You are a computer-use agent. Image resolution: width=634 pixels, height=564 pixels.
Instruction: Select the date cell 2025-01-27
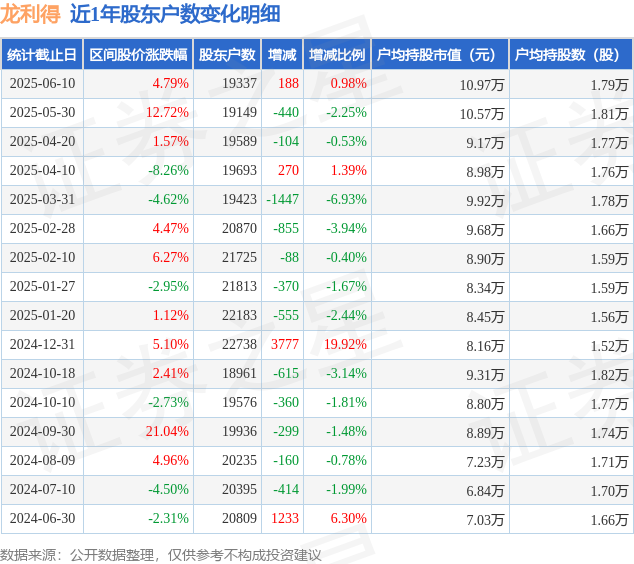(x=42, y=287)
